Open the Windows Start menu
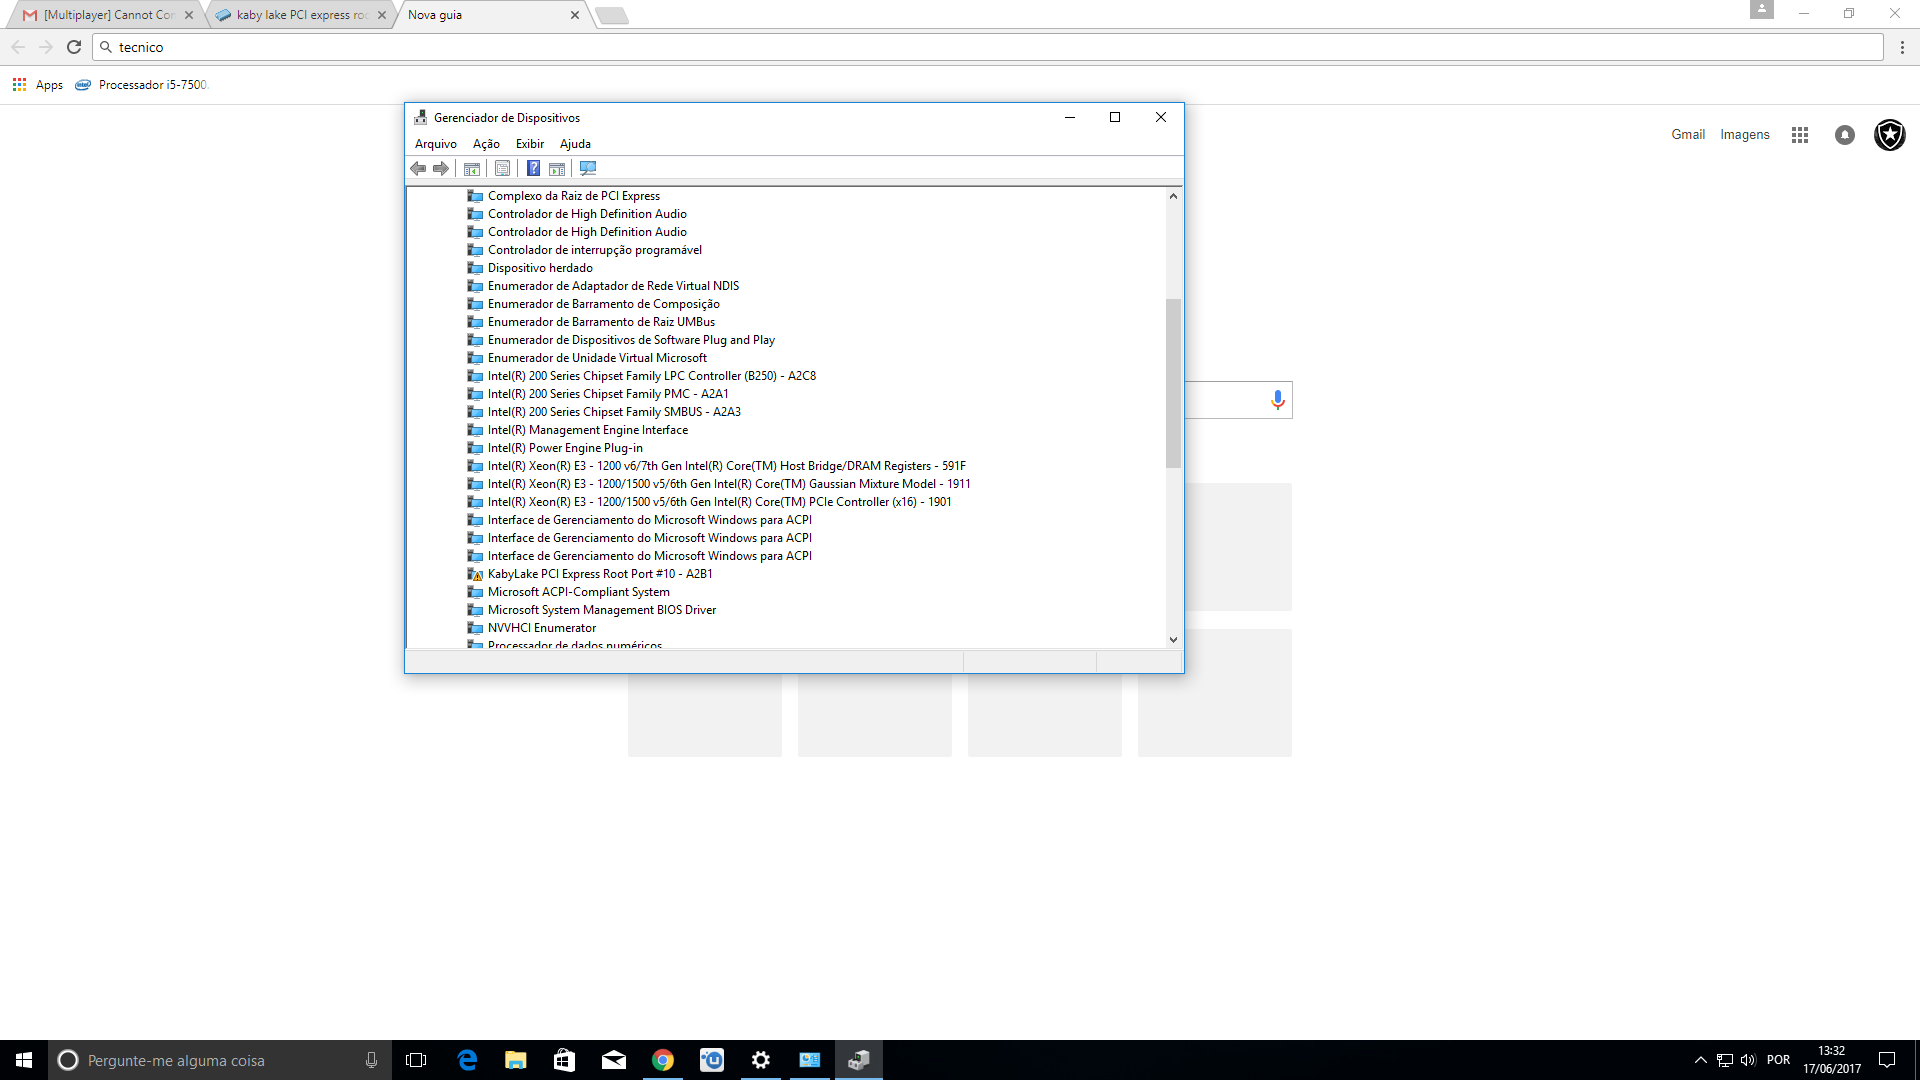1920x1080 pixels. (24, 1060)
